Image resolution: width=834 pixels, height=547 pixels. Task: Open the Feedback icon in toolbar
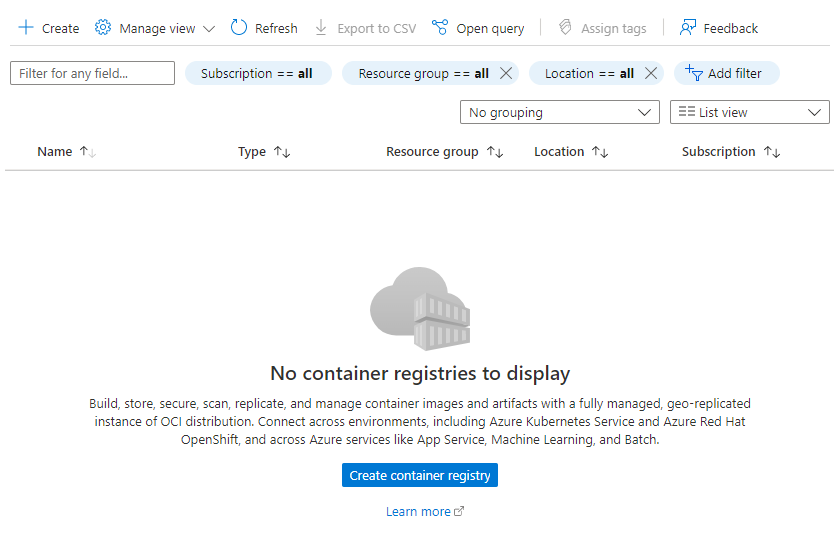pos(688,28)
